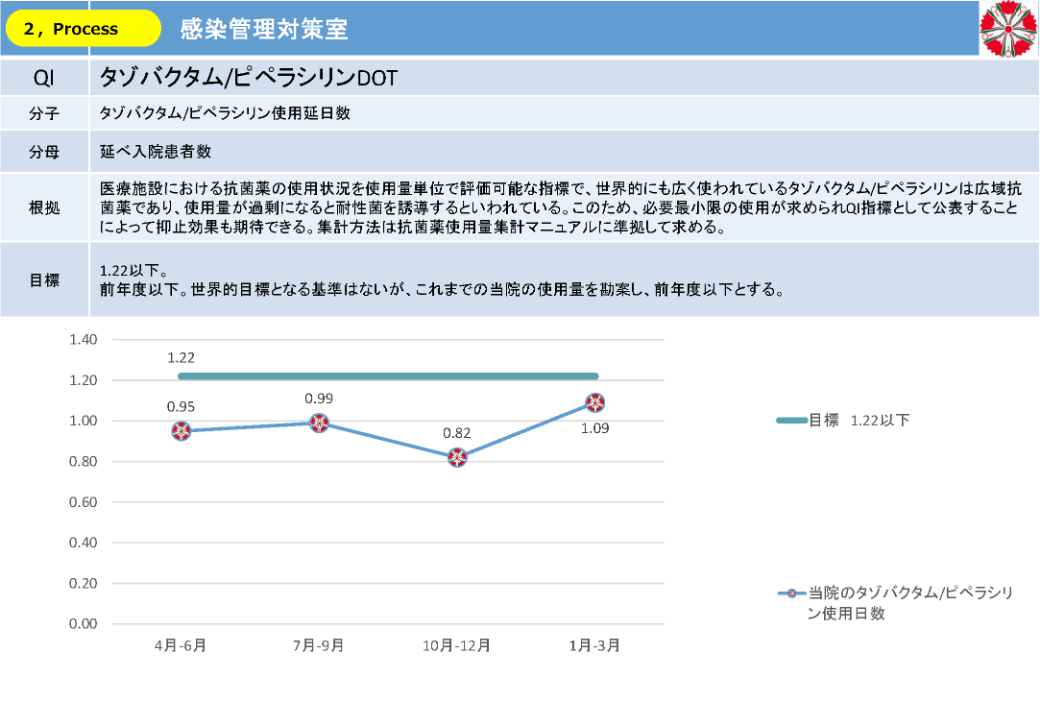The image size is (1040, 720).
Task: Select the 延べ入院患者数 text
Action: 155,152
